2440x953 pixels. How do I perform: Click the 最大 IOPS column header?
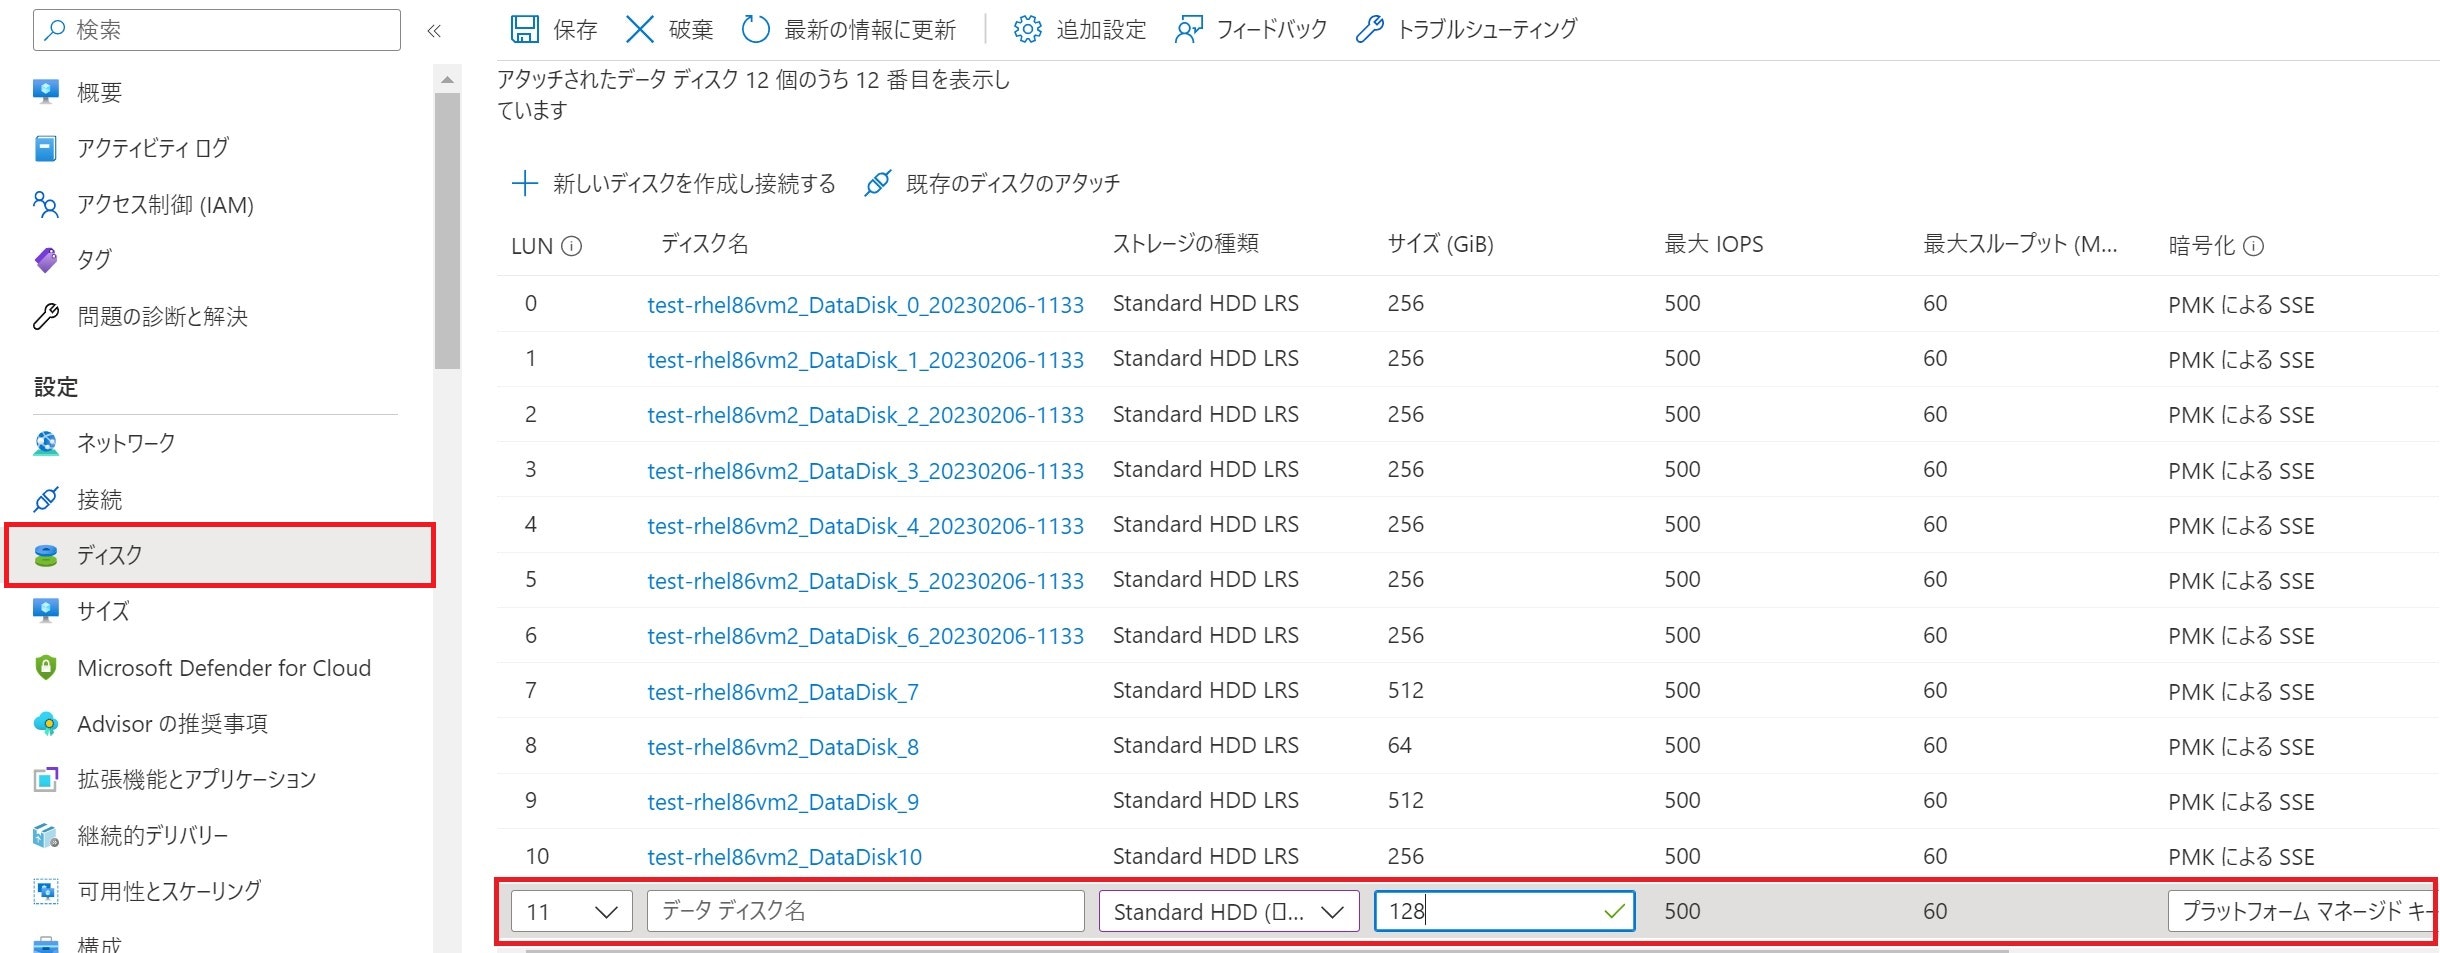click(x=1713, y=244)
